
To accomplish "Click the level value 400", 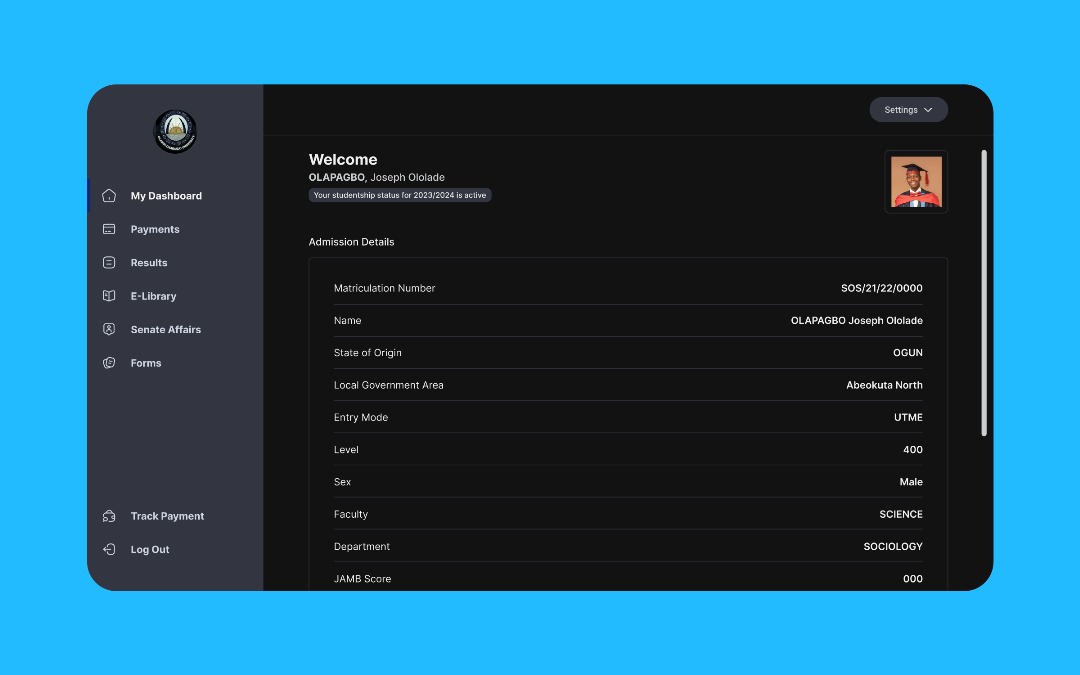I will point(913,450).
